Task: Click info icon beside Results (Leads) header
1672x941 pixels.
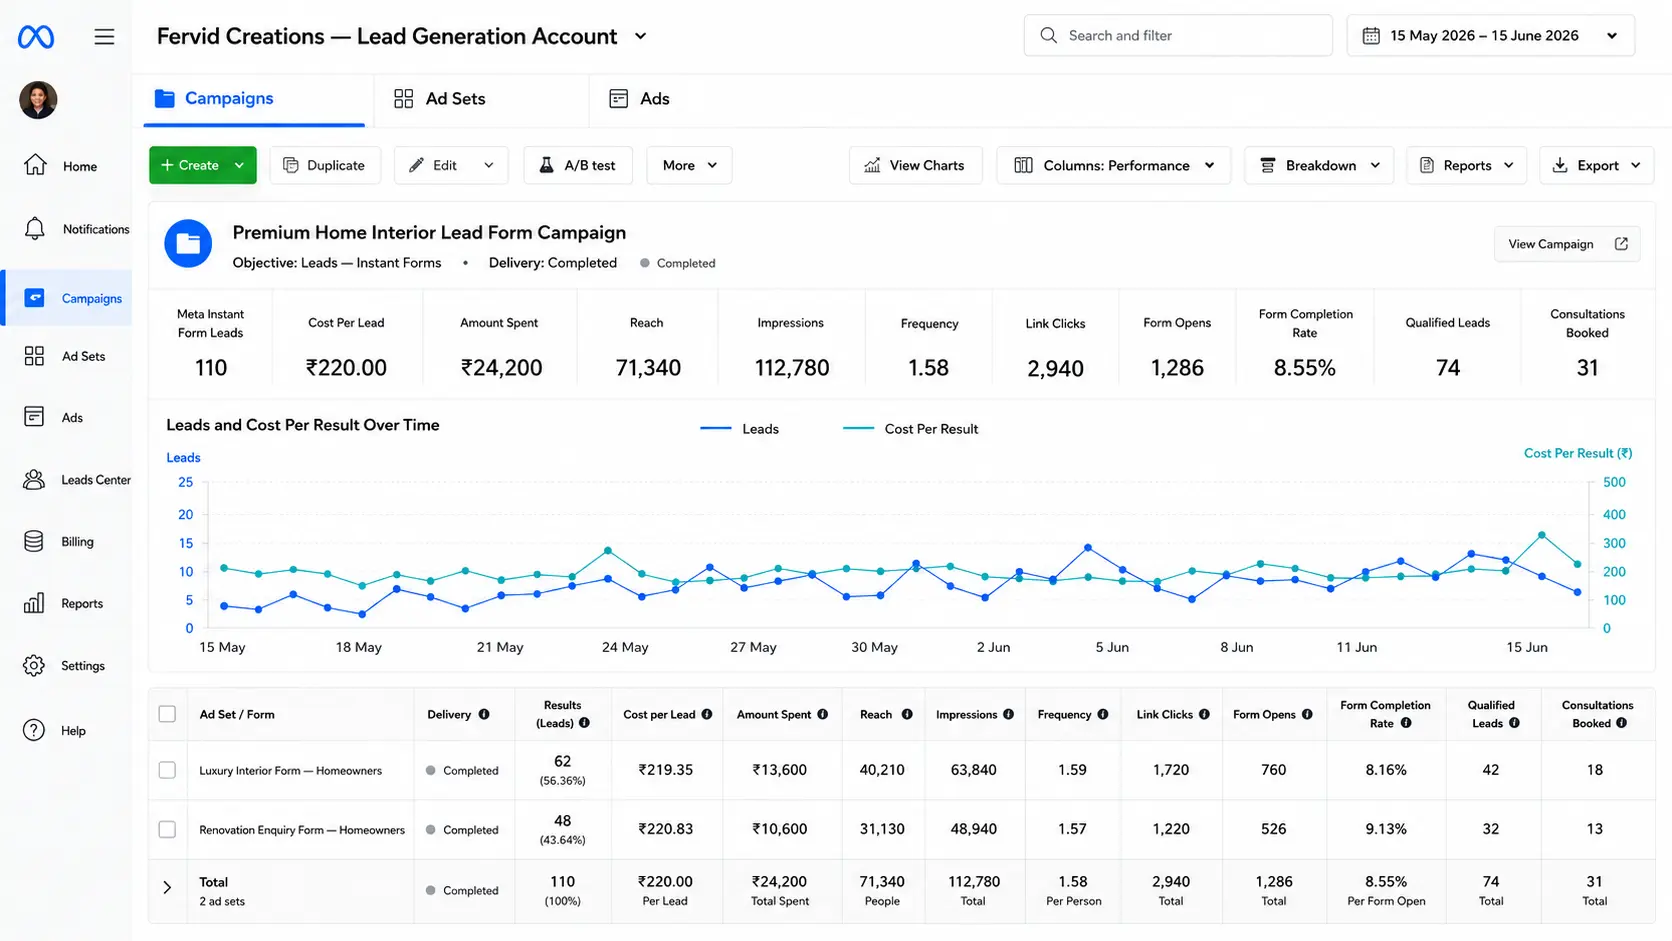Action: pos(584,723)
